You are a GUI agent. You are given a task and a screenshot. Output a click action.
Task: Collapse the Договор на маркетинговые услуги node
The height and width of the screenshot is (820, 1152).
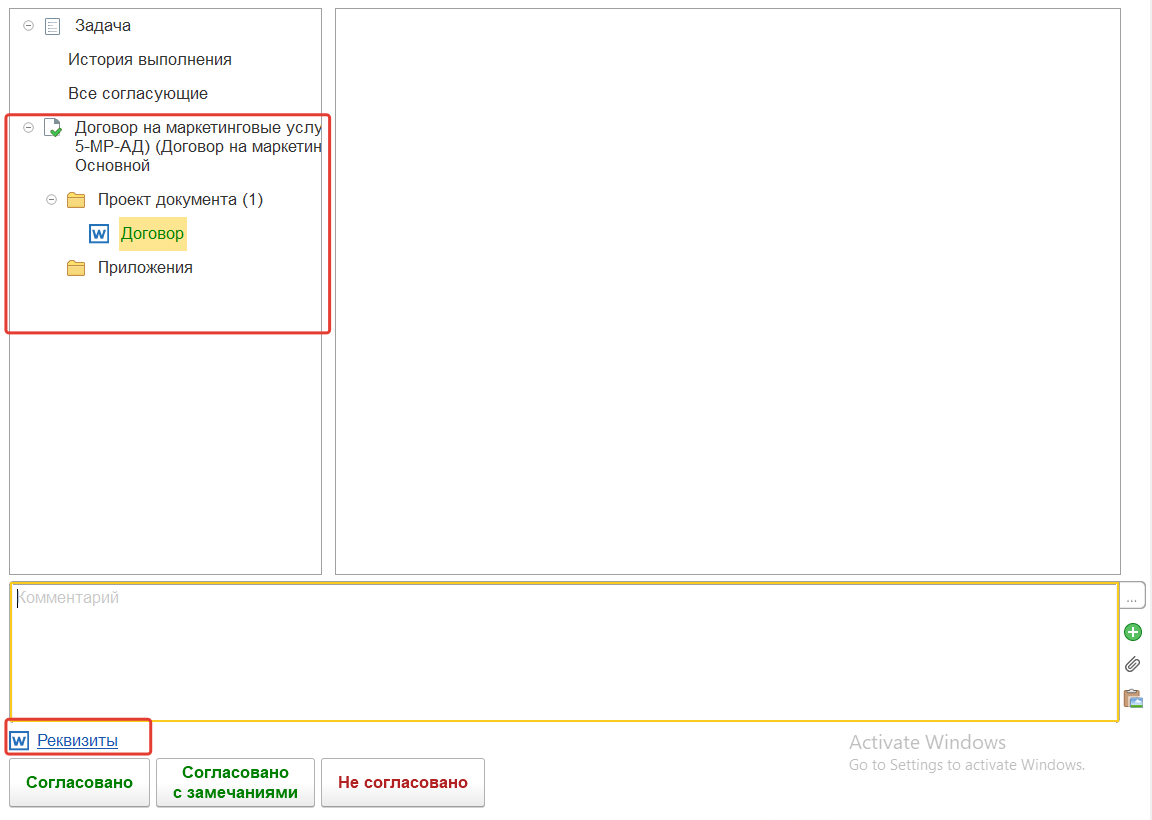click(28, 128)
